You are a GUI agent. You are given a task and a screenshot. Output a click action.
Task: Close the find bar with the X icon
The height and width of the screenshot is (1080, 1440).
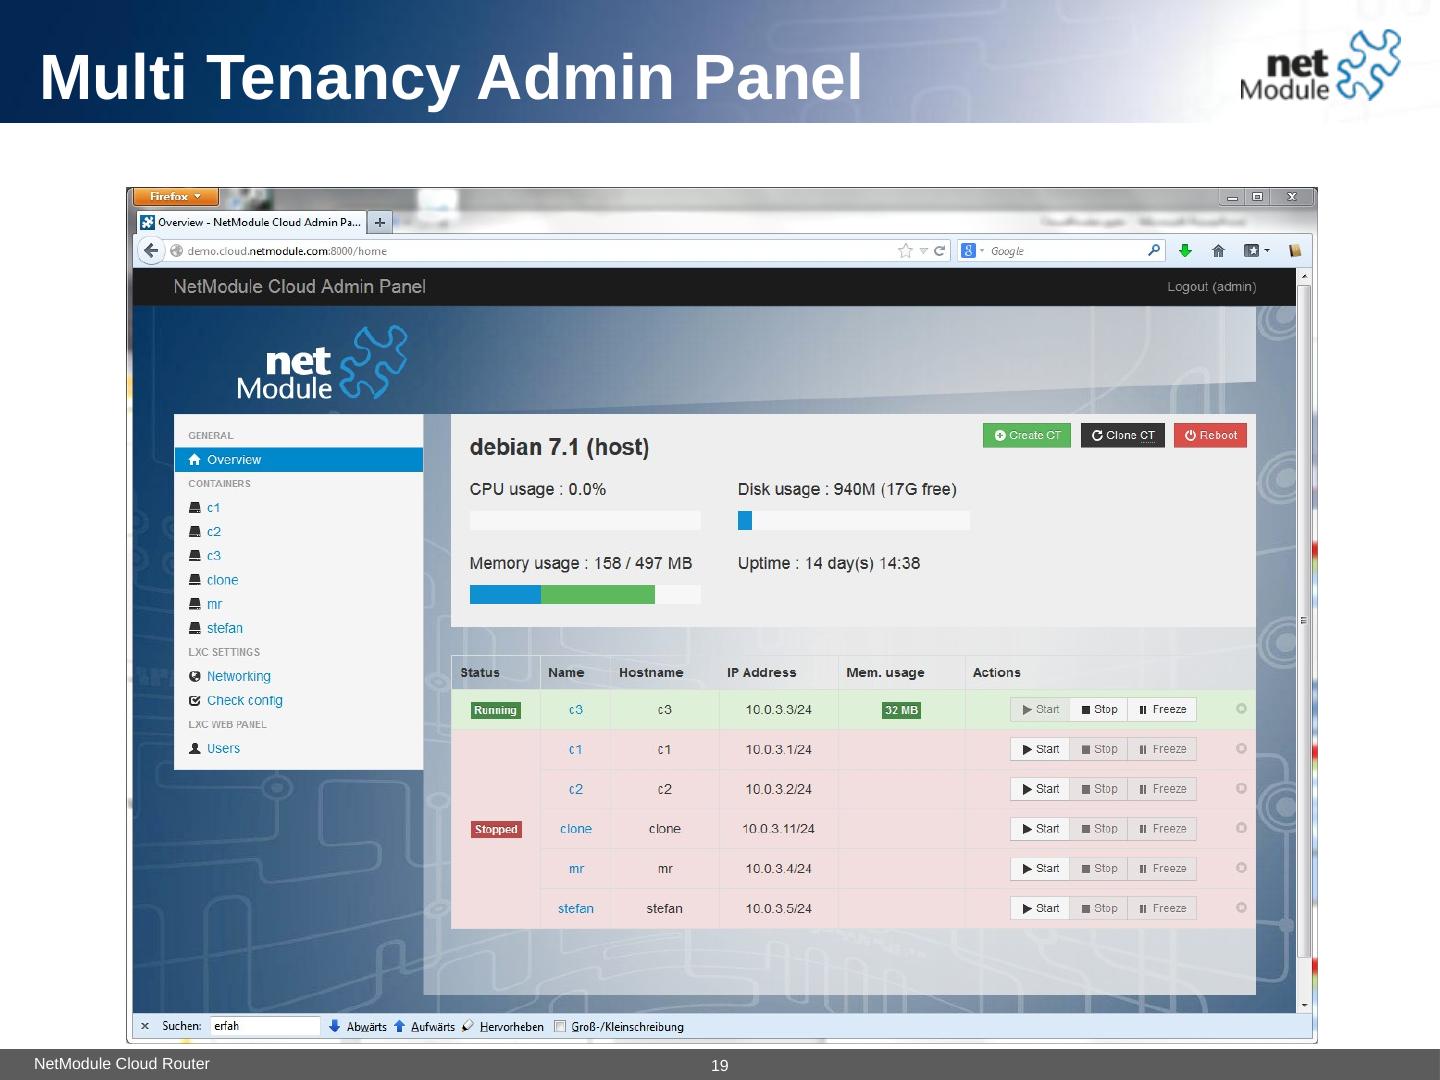click(145, 1026)
